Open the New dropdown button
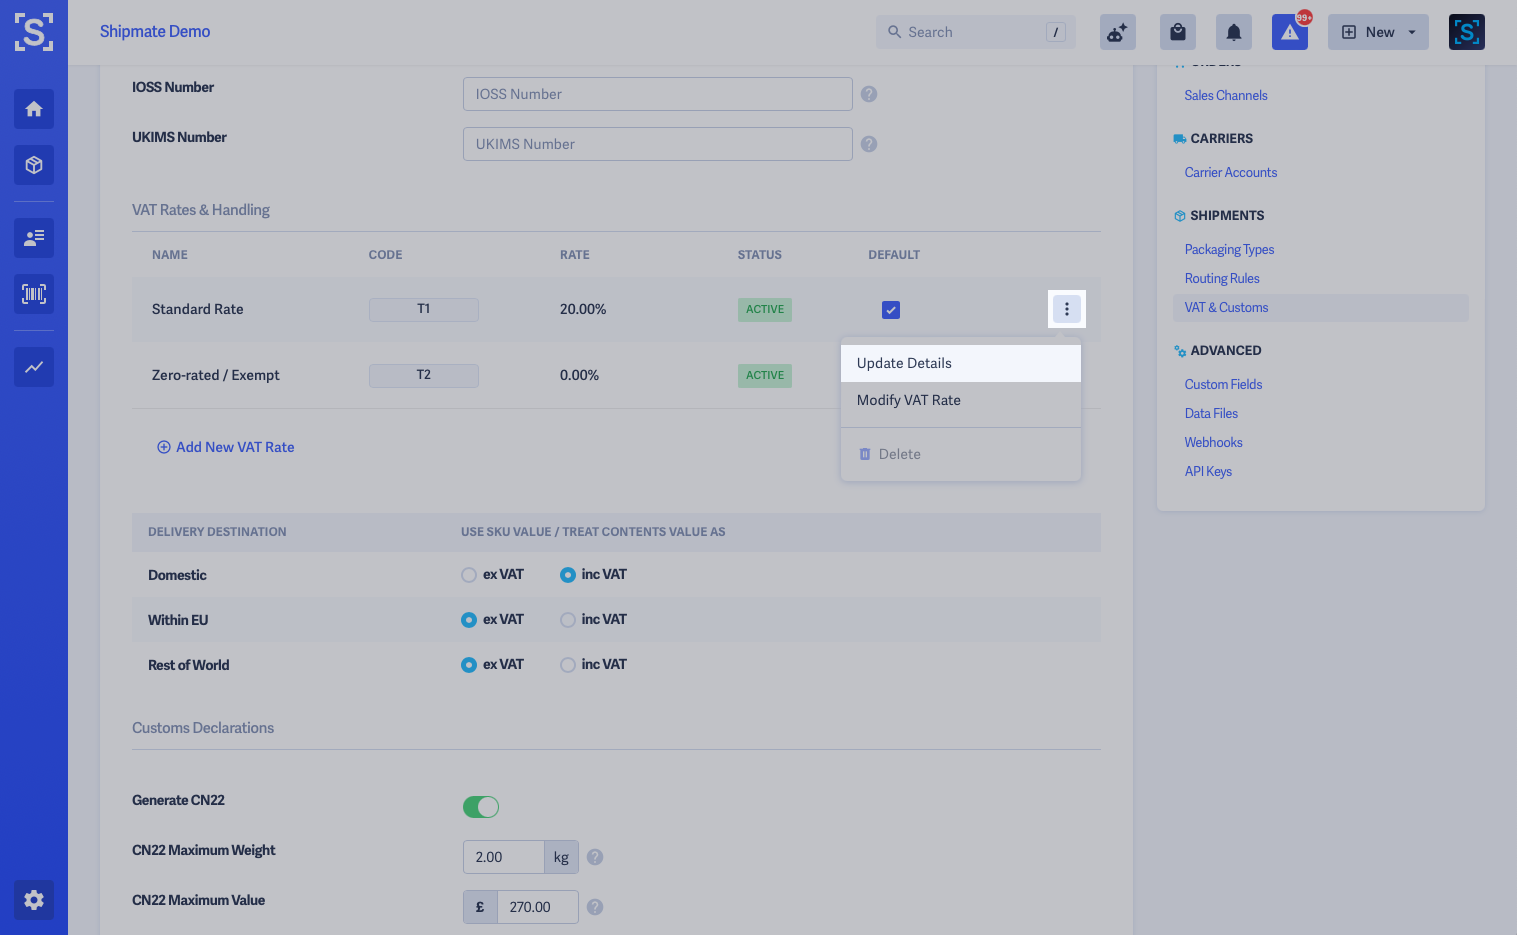 (1378, 32)
